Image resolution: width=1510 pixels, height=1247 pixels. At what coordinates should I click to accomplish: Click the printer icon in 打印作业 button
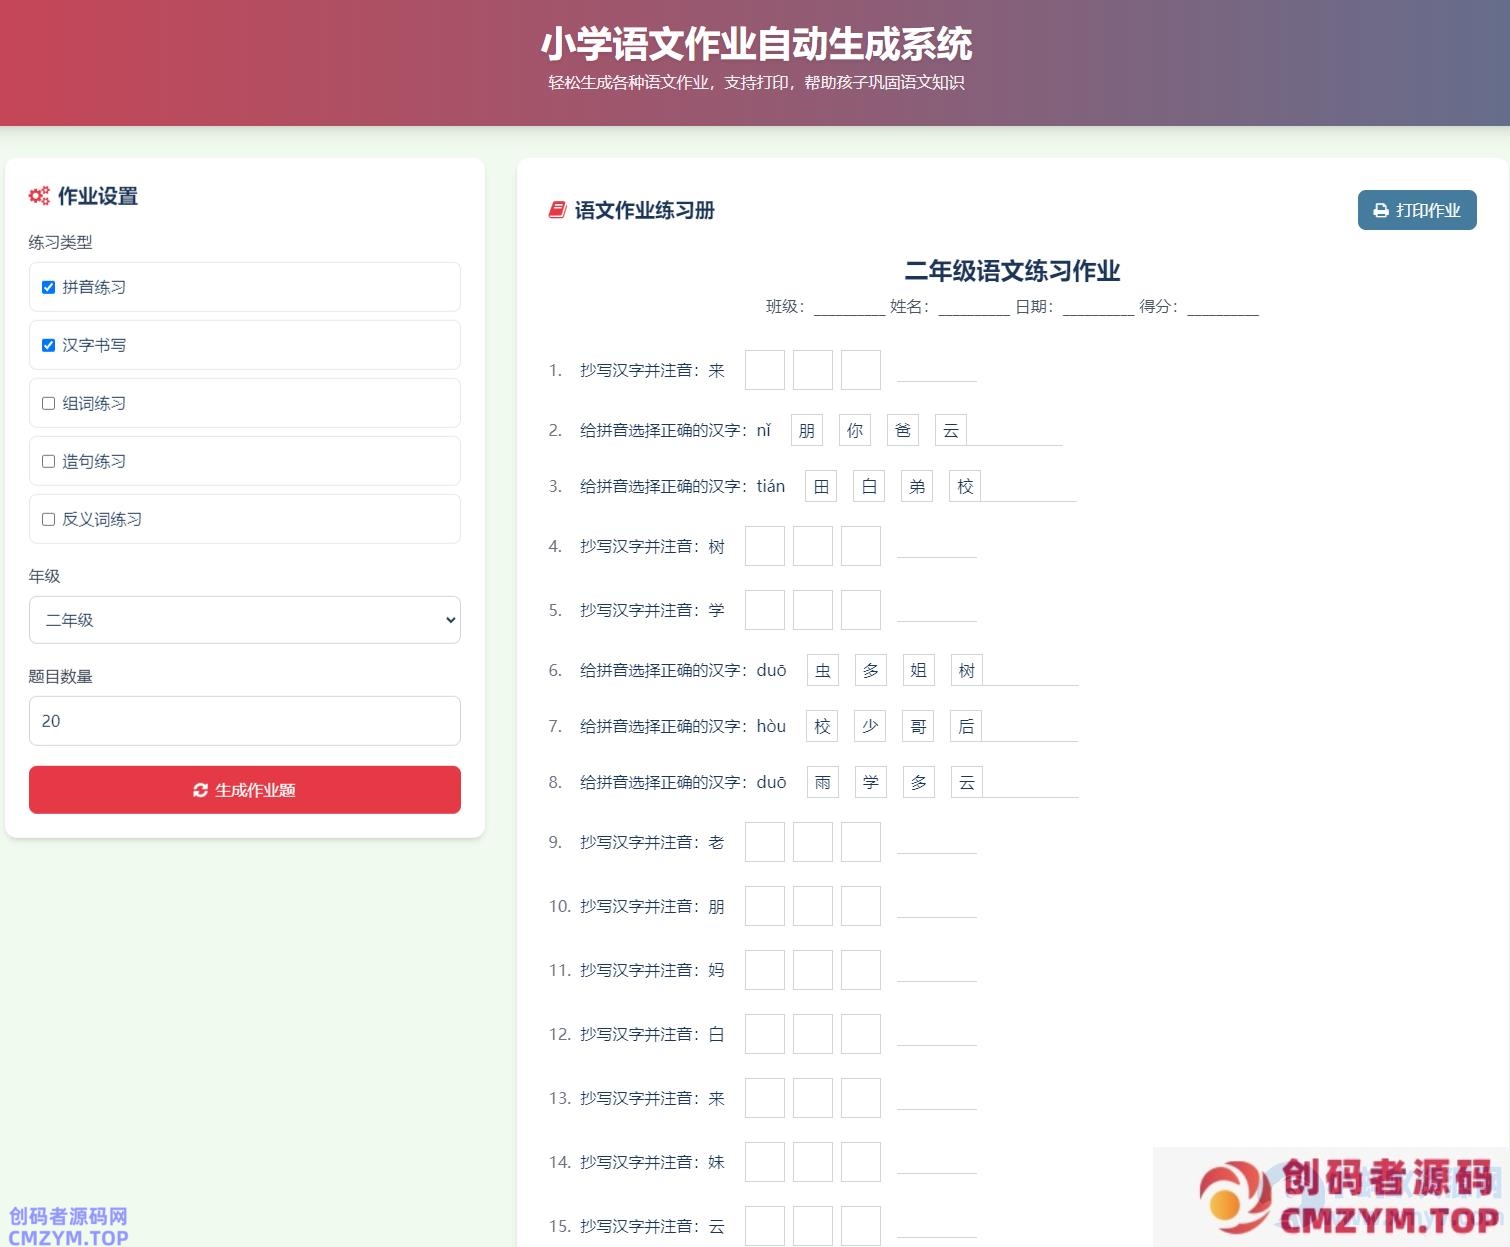1381,210
